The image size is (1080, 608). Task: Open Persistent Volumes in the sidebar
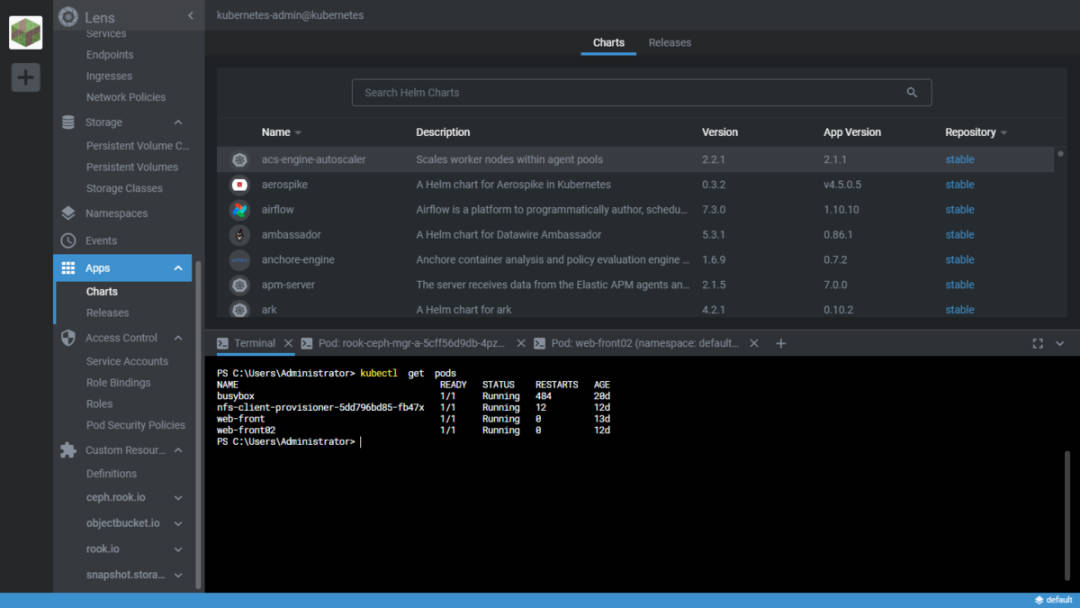(x=132, y=167)
